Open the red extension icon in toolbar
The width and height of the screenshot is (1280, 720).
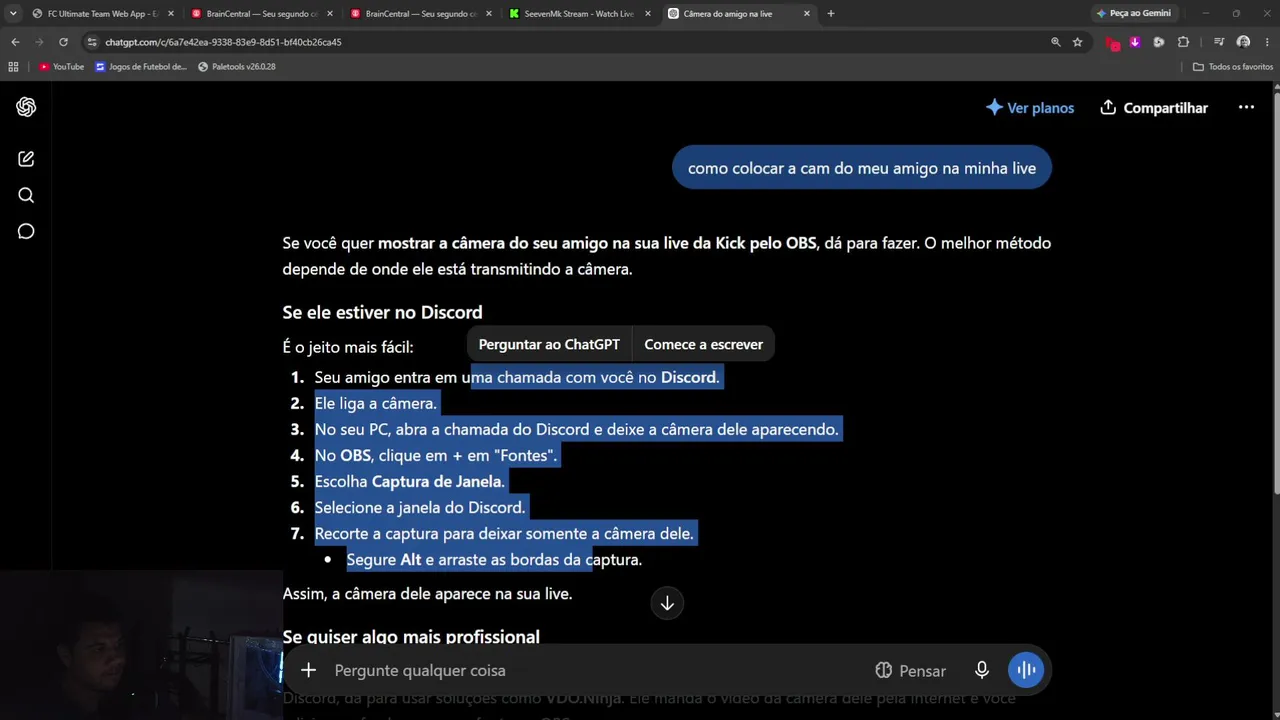pos(1112,42)
